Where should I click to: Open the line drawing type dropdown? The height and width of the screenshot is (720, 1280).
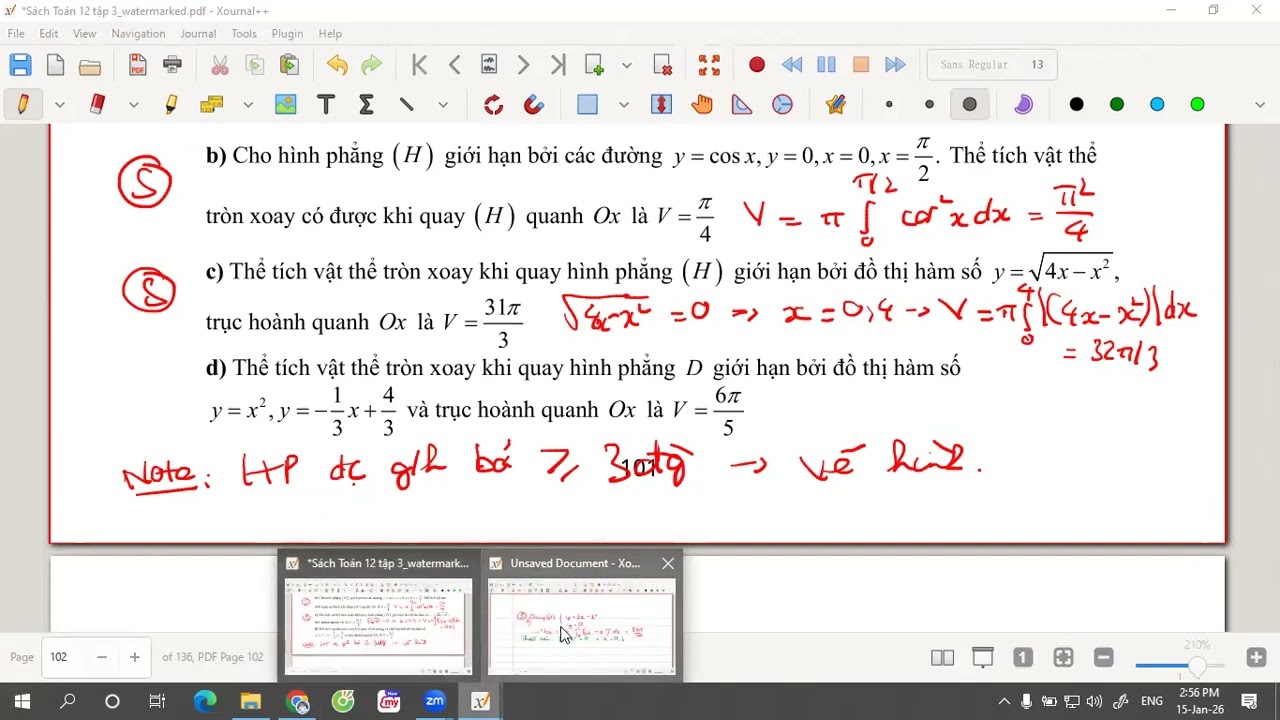coord(443,104)
